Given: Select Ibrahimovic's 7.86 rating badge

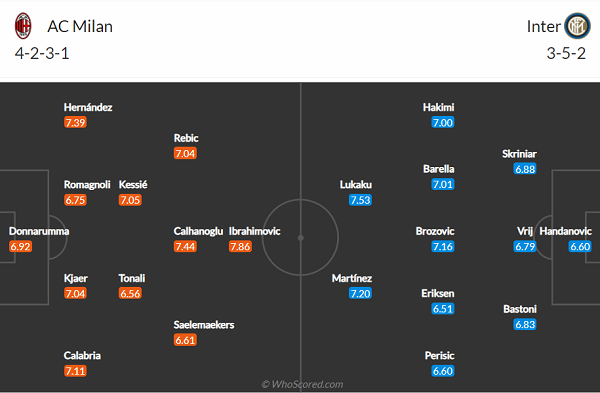Looking at the screenshot, I should click(x=240, y=246).
